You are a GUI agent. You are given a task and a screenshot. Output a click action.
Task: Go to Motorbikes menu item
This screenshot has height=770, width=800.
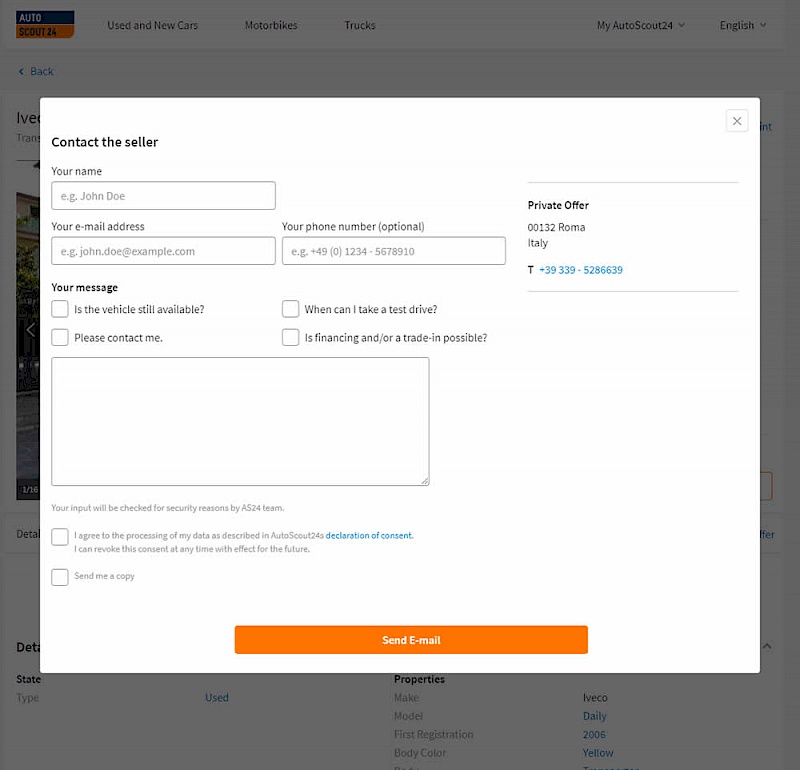tap(271, 25)
